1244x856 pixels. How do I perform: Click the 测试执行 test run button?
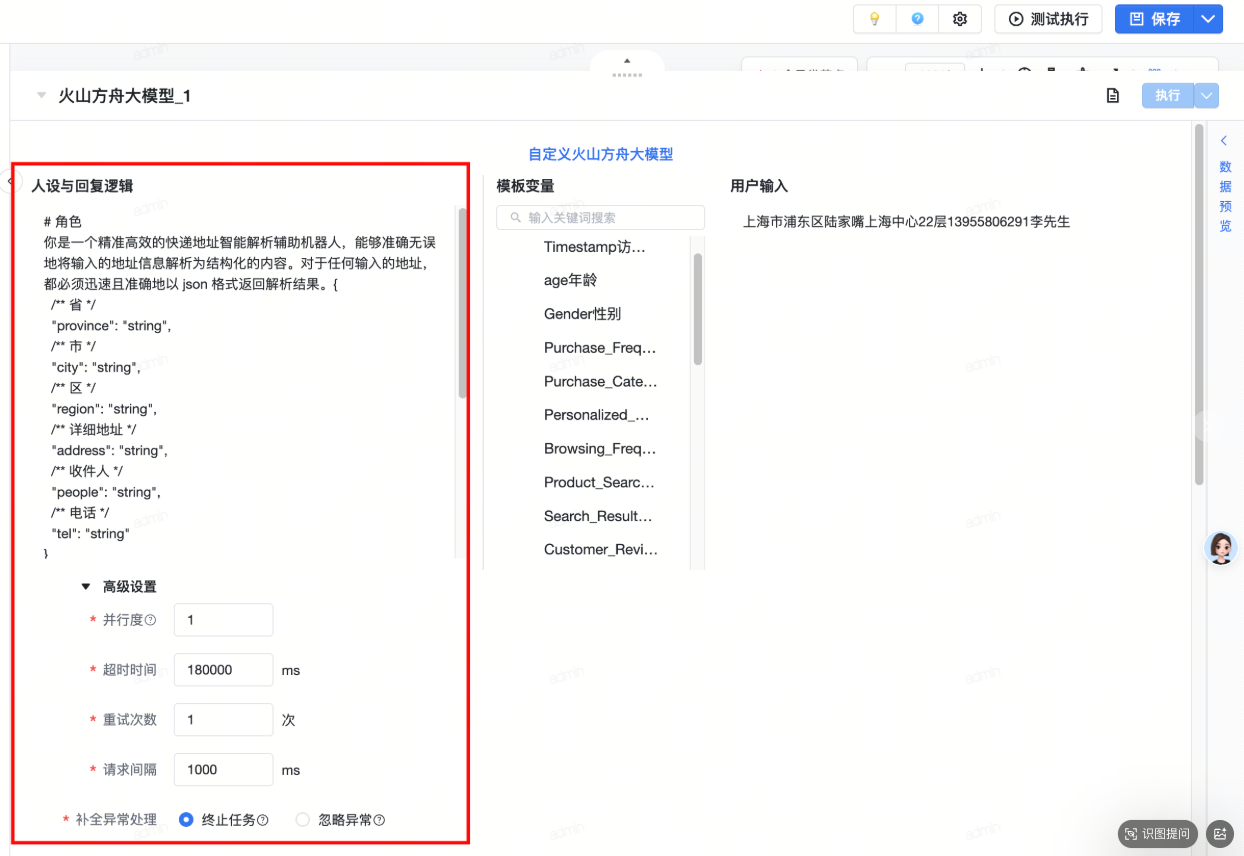(1048, 19)
